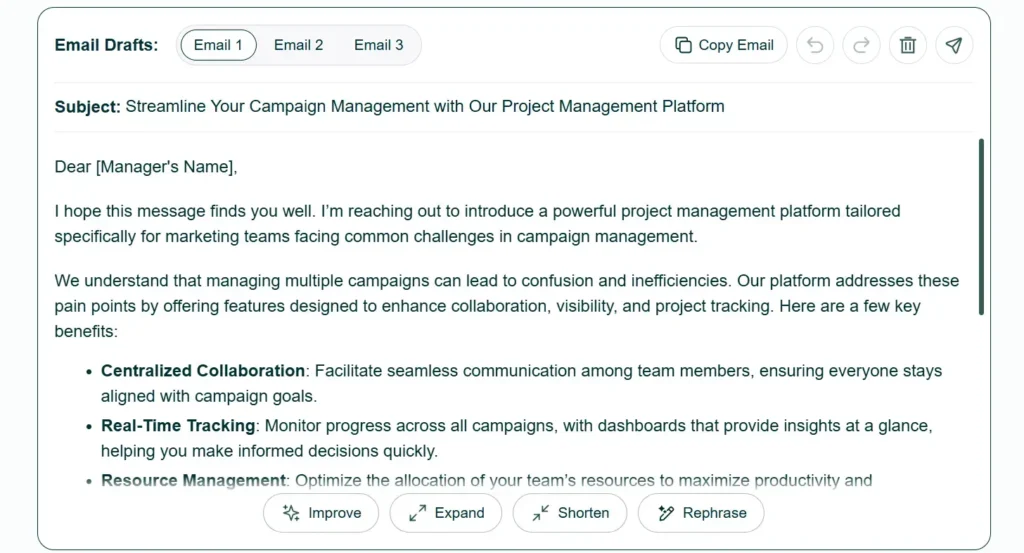Click the [Manager's Name] placeholder

[165, 167]
